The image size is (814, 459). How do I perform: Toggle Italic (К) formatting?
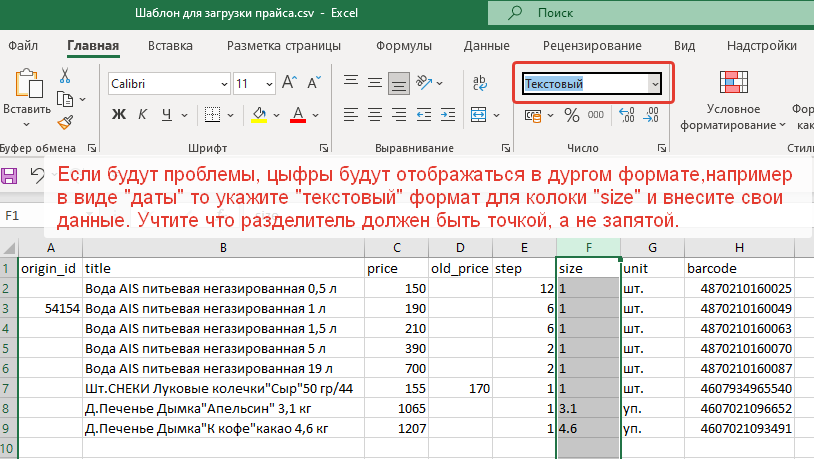(144, 115)
